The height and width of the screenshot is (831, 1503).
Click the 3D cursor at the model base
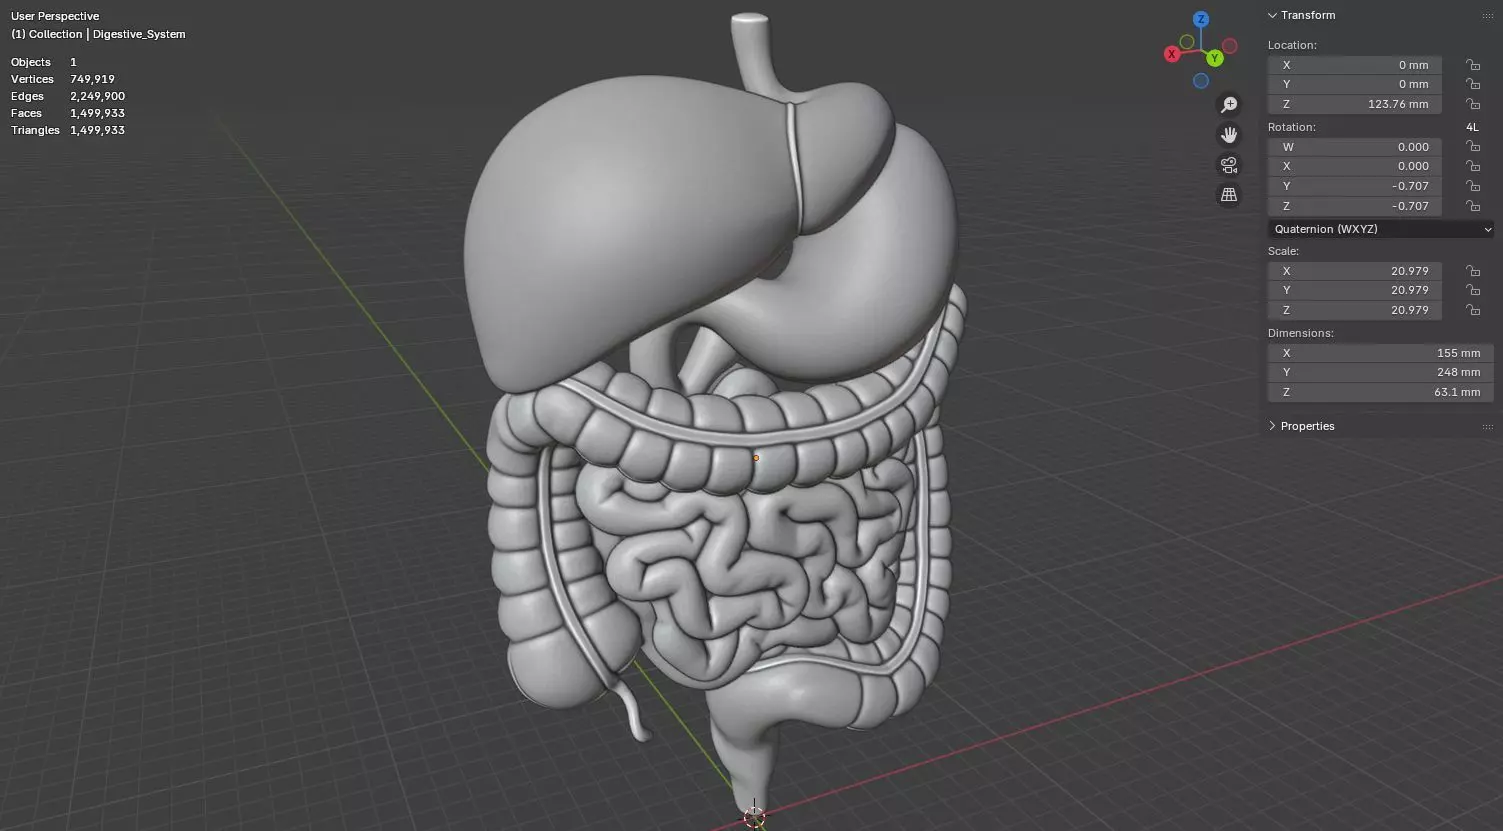coord(754,817)
